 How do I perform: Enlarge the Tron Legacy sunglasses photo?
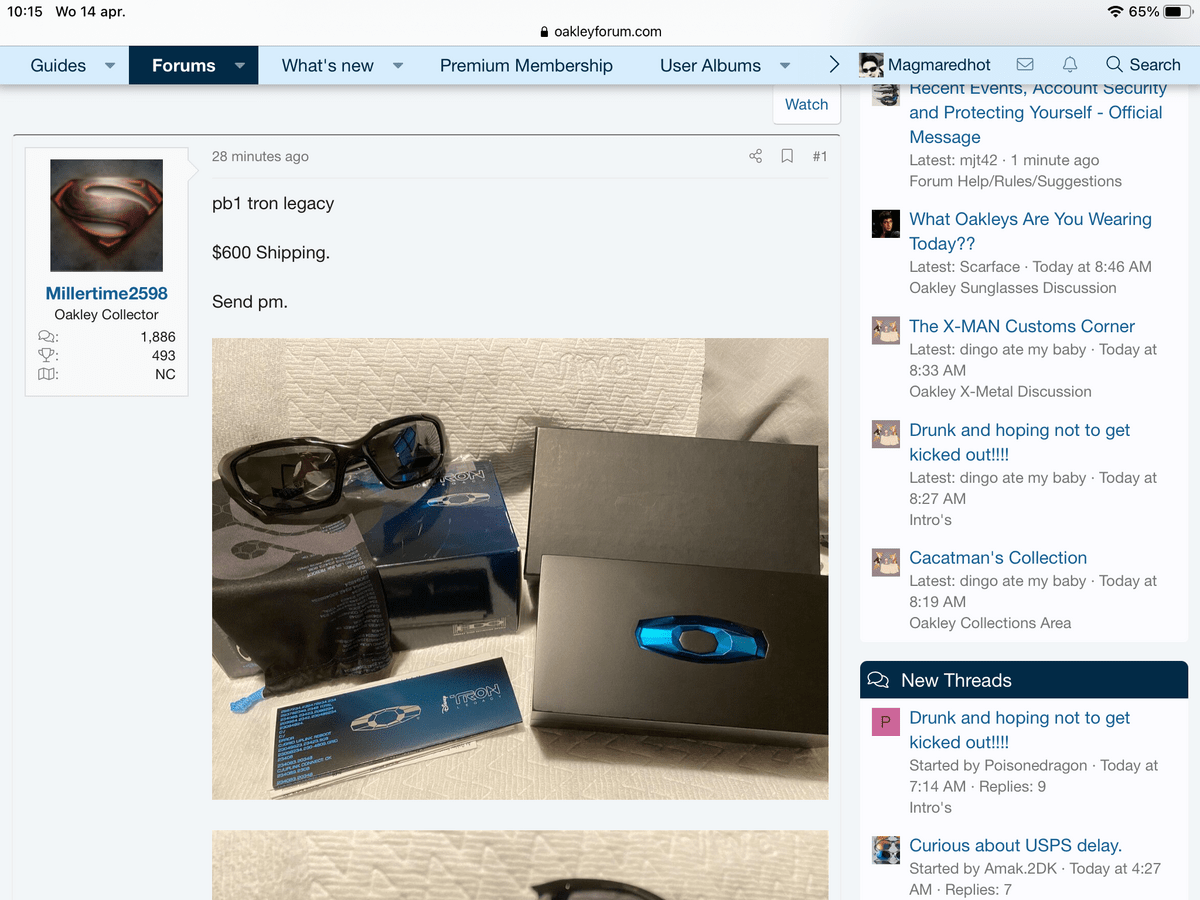pyautogui.click(x=520, y=568)
